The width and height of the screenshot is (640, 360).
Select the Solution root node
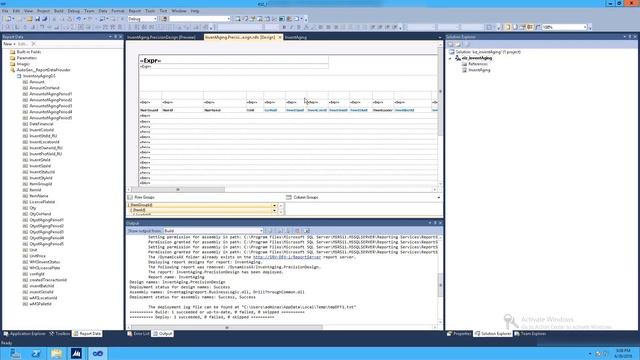tap(484, 52)
